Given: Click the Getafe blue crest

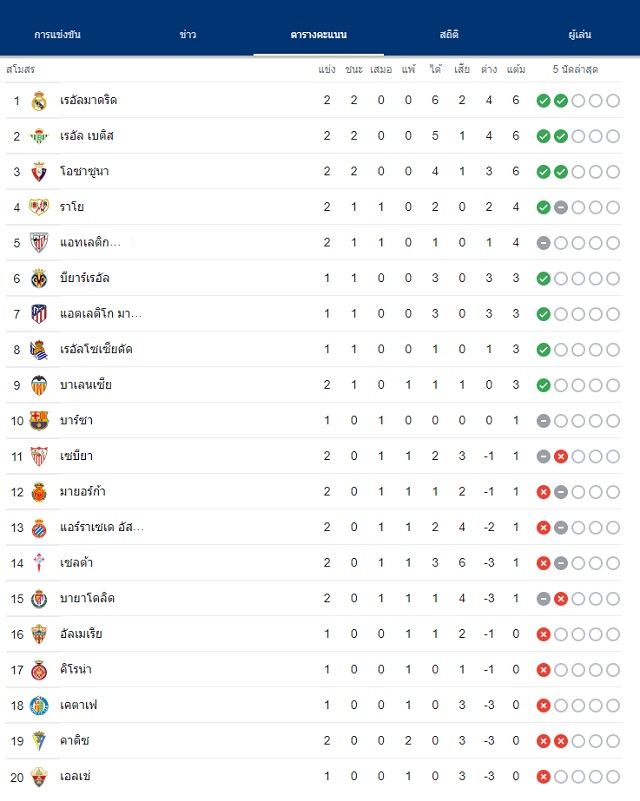Looking at the screenshot, I should [39, 705].
